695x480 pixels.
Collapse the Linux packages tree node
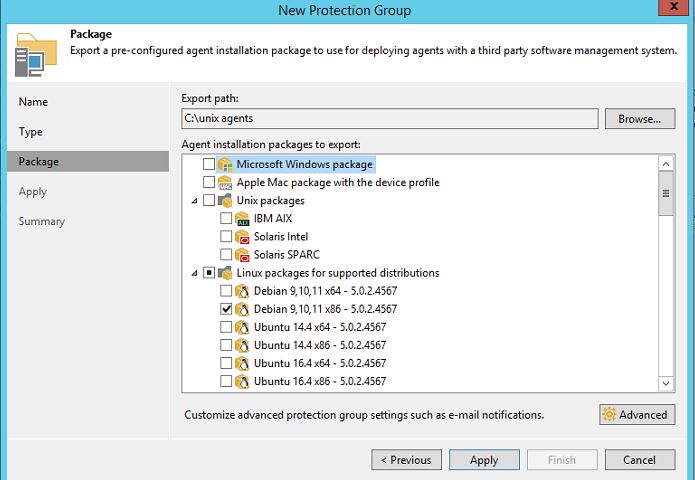click(x=193, y=273)
